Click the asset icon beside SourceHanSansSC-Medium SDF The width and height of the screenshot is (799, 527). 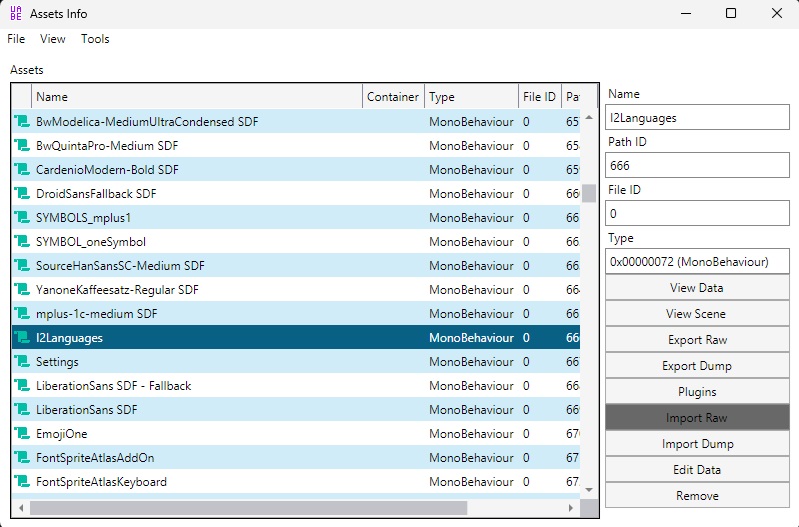22,265
